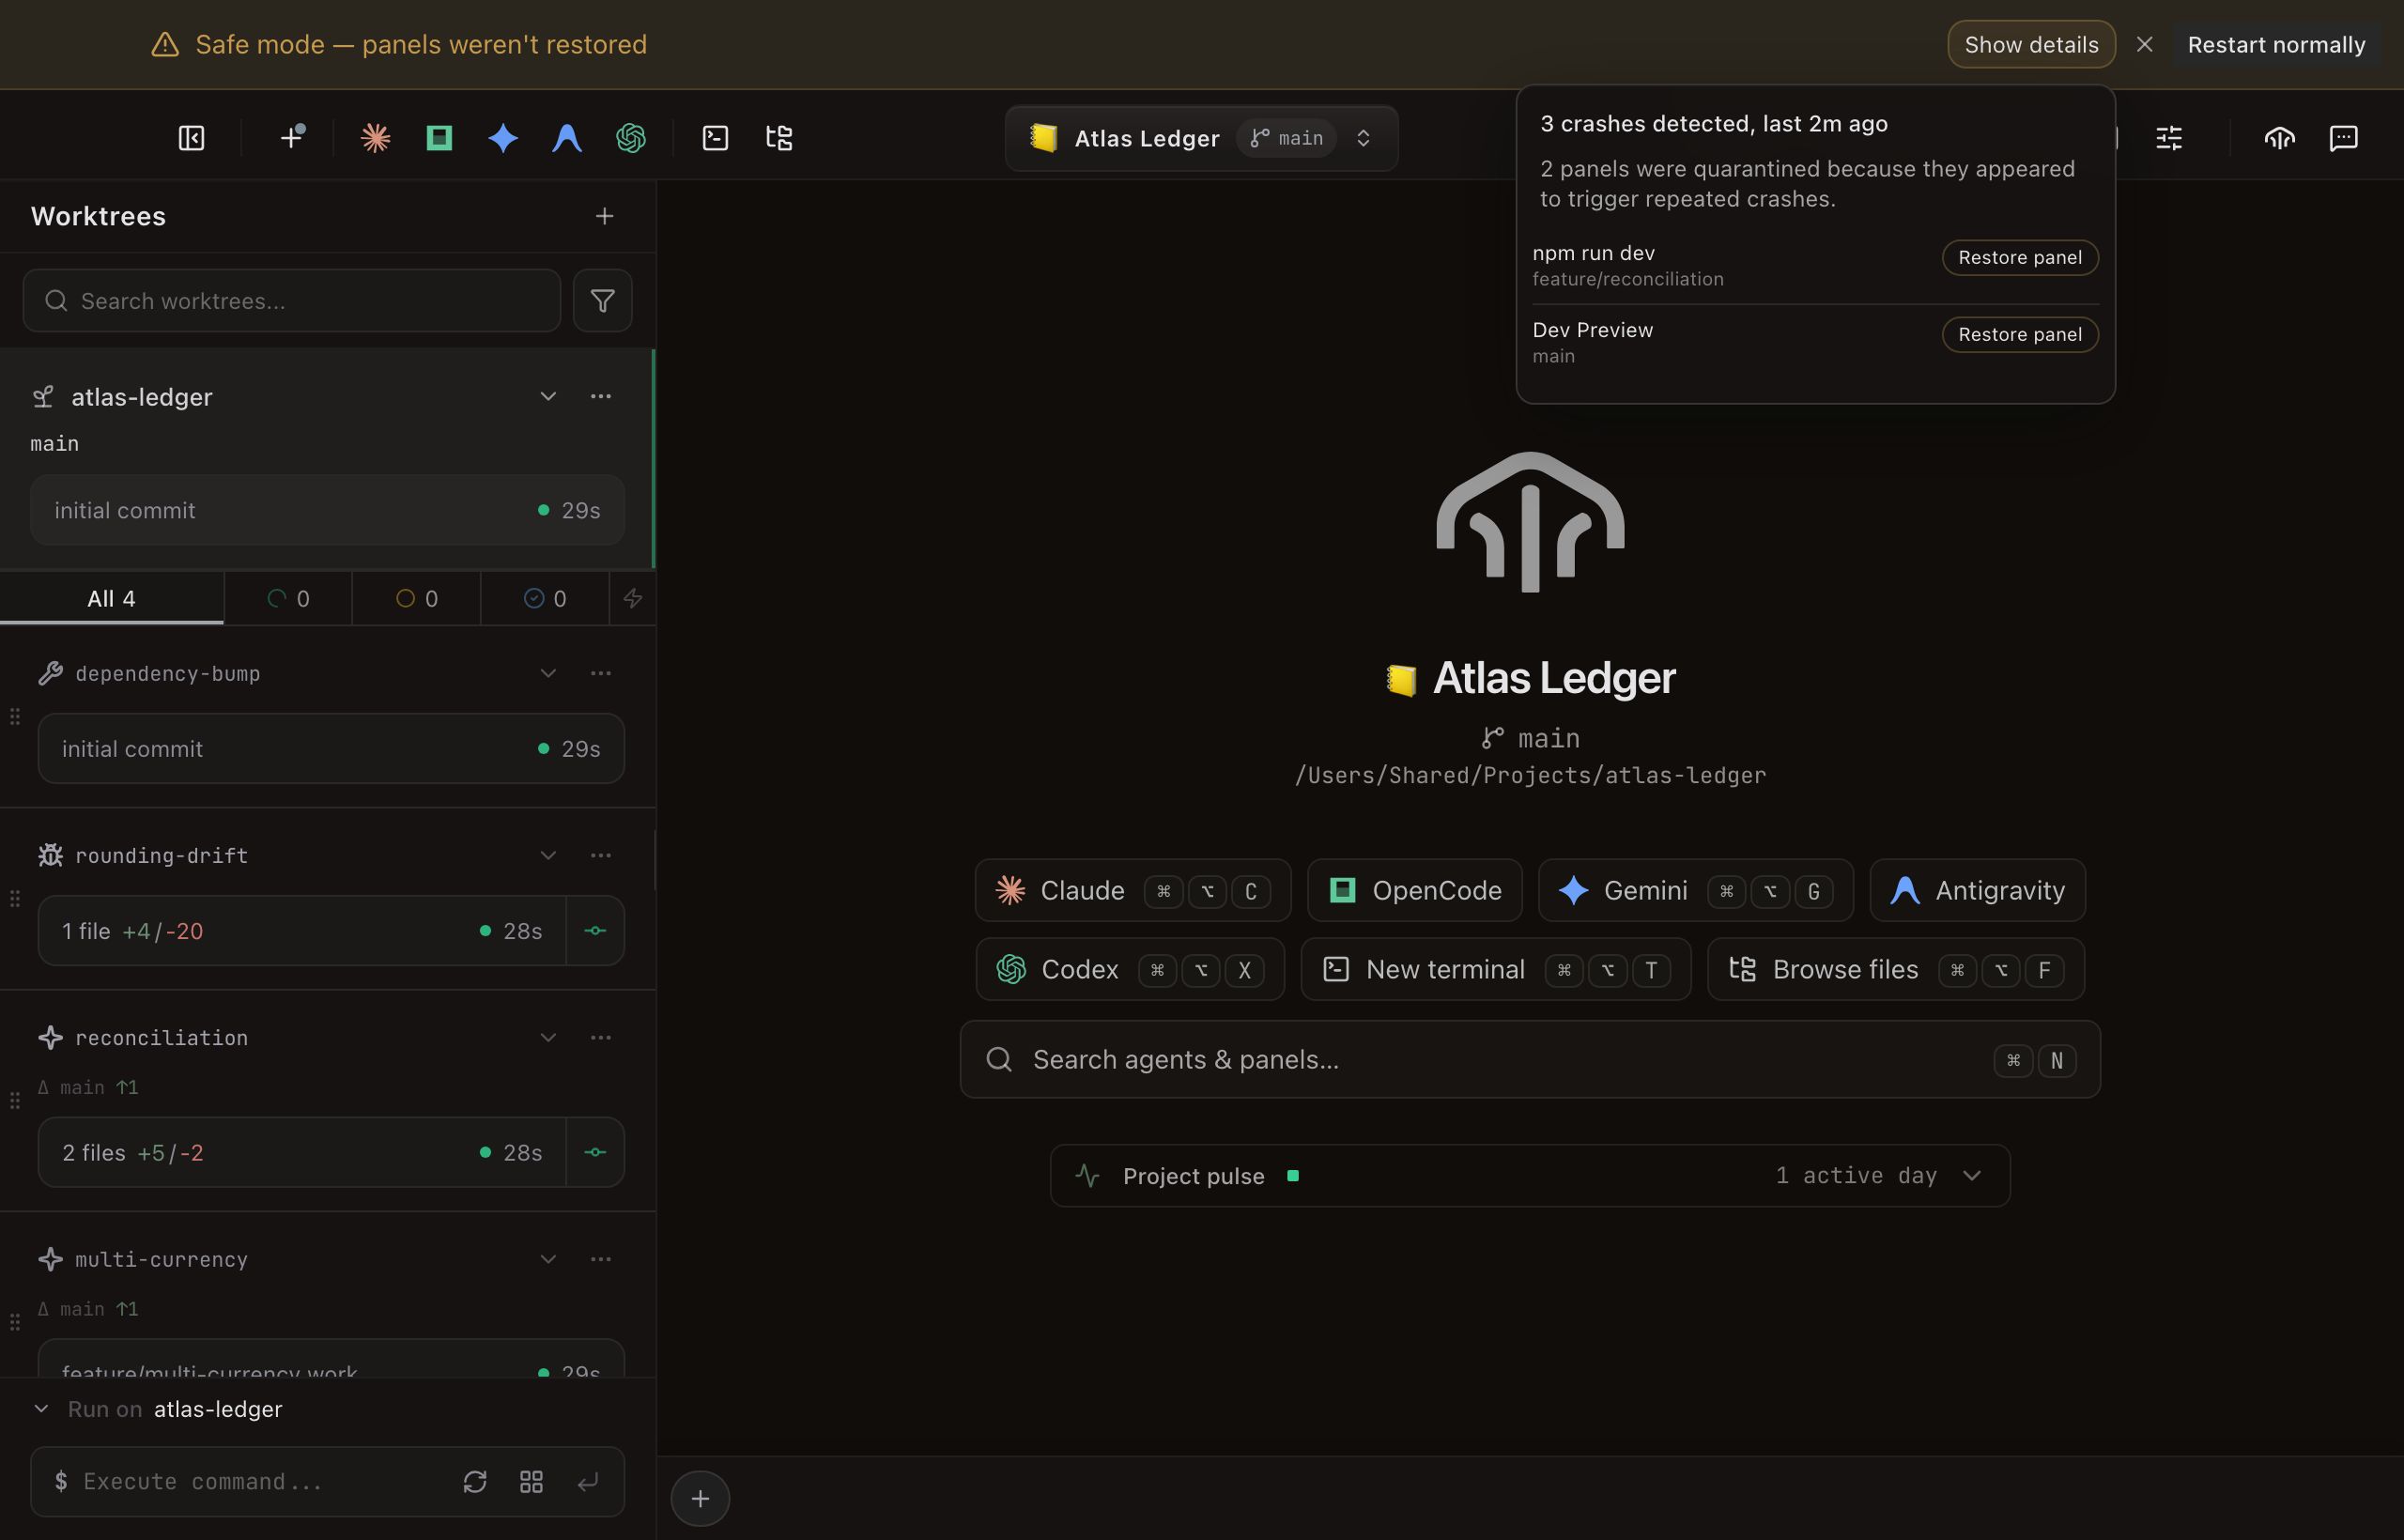2404x1540 pixels.
Task: Open the settings sliders icon
Action: [x=2169, y=138]
